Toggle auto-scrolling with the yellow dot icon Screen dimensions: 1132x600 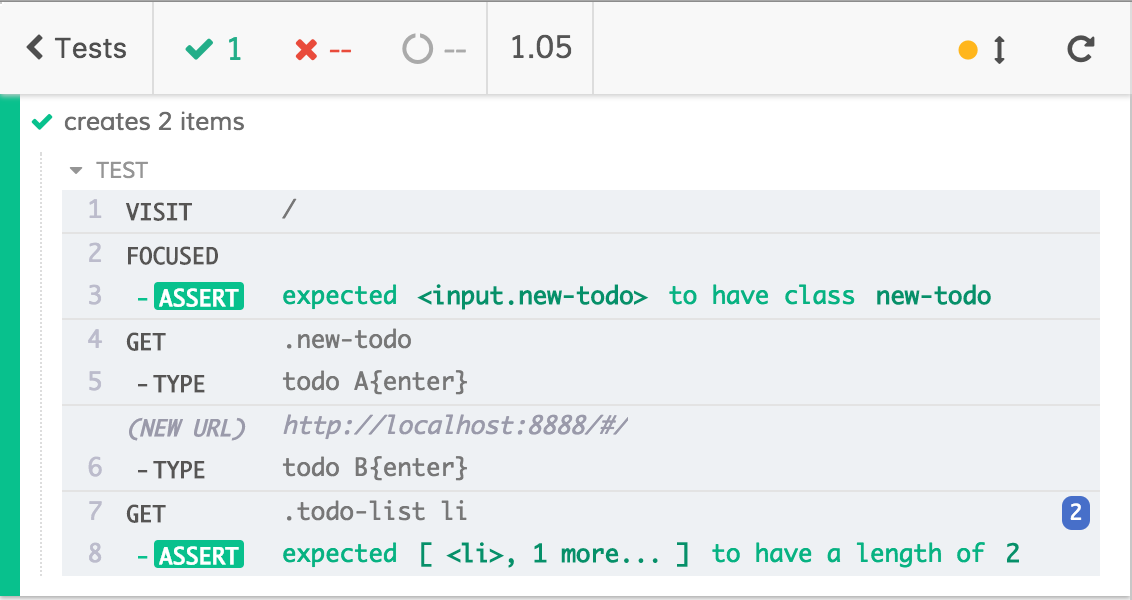[x=968, y=47]
